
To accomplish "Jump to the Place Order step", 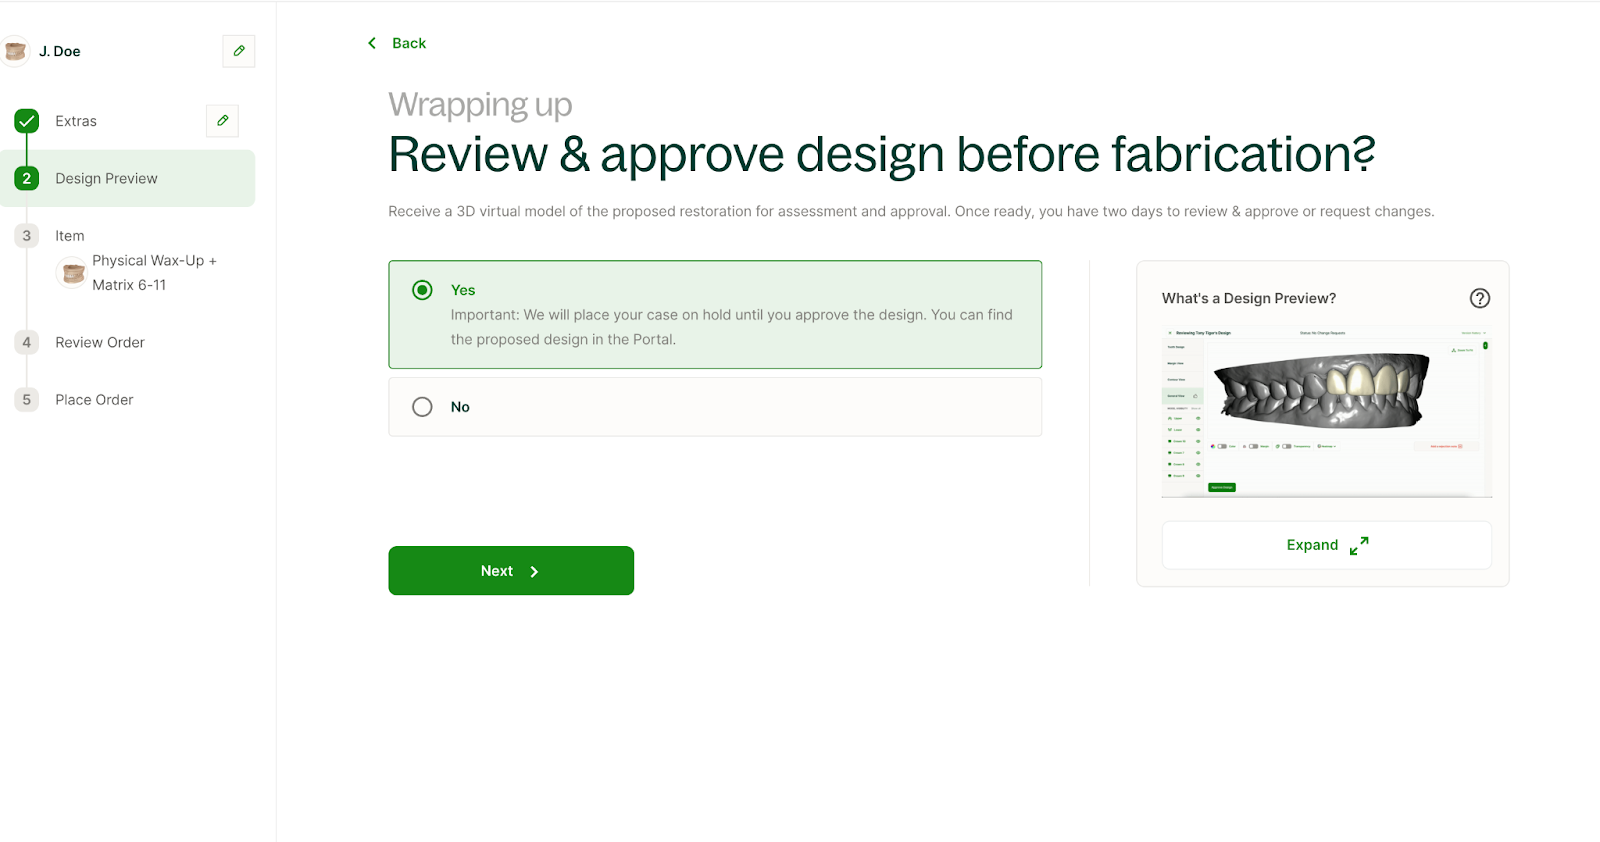I will pyautogui.click(x=94, y=400).
